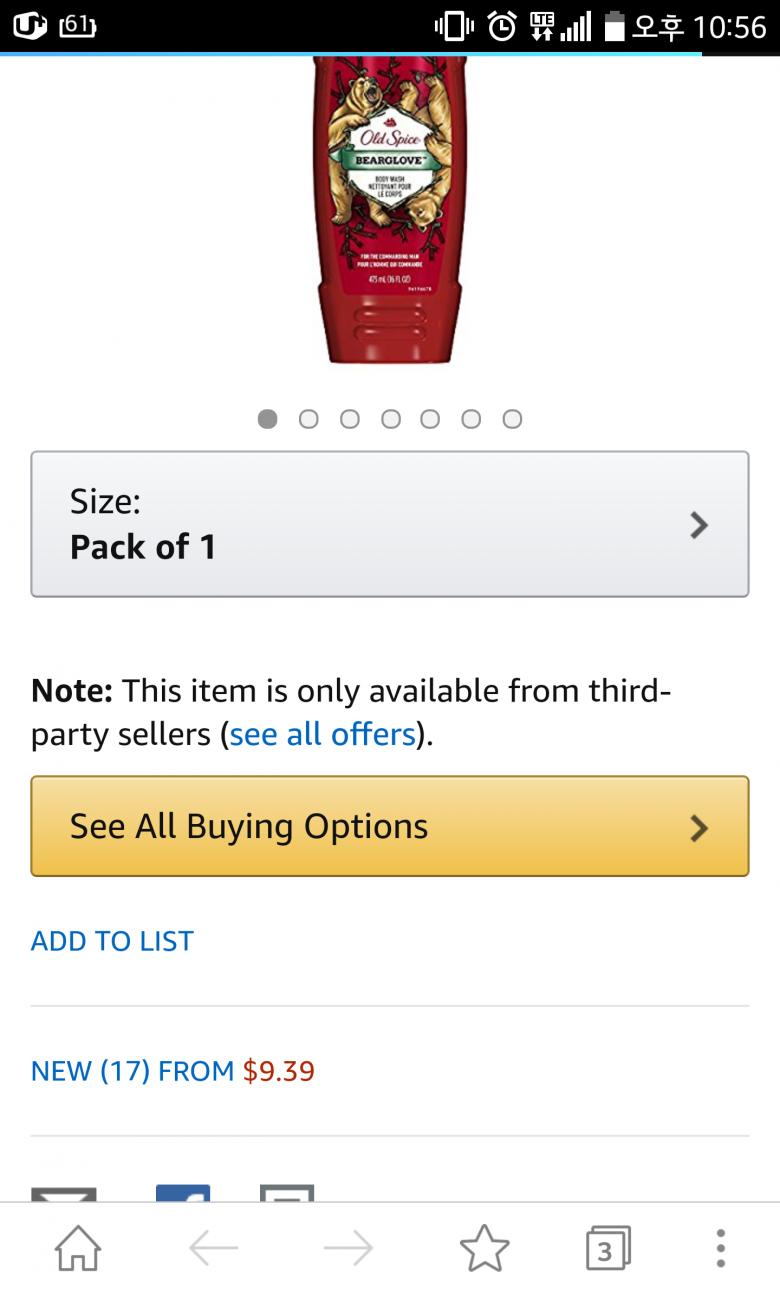Click the chevron on See All Buying Options
The image size is (780, 1295).
(x=699, y=827)
